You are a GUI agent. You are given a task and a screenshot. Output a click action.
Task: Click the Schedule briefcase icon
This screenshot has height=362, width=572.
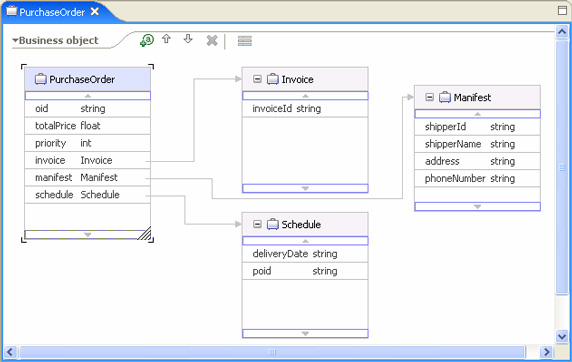click(x=273, y=224)
